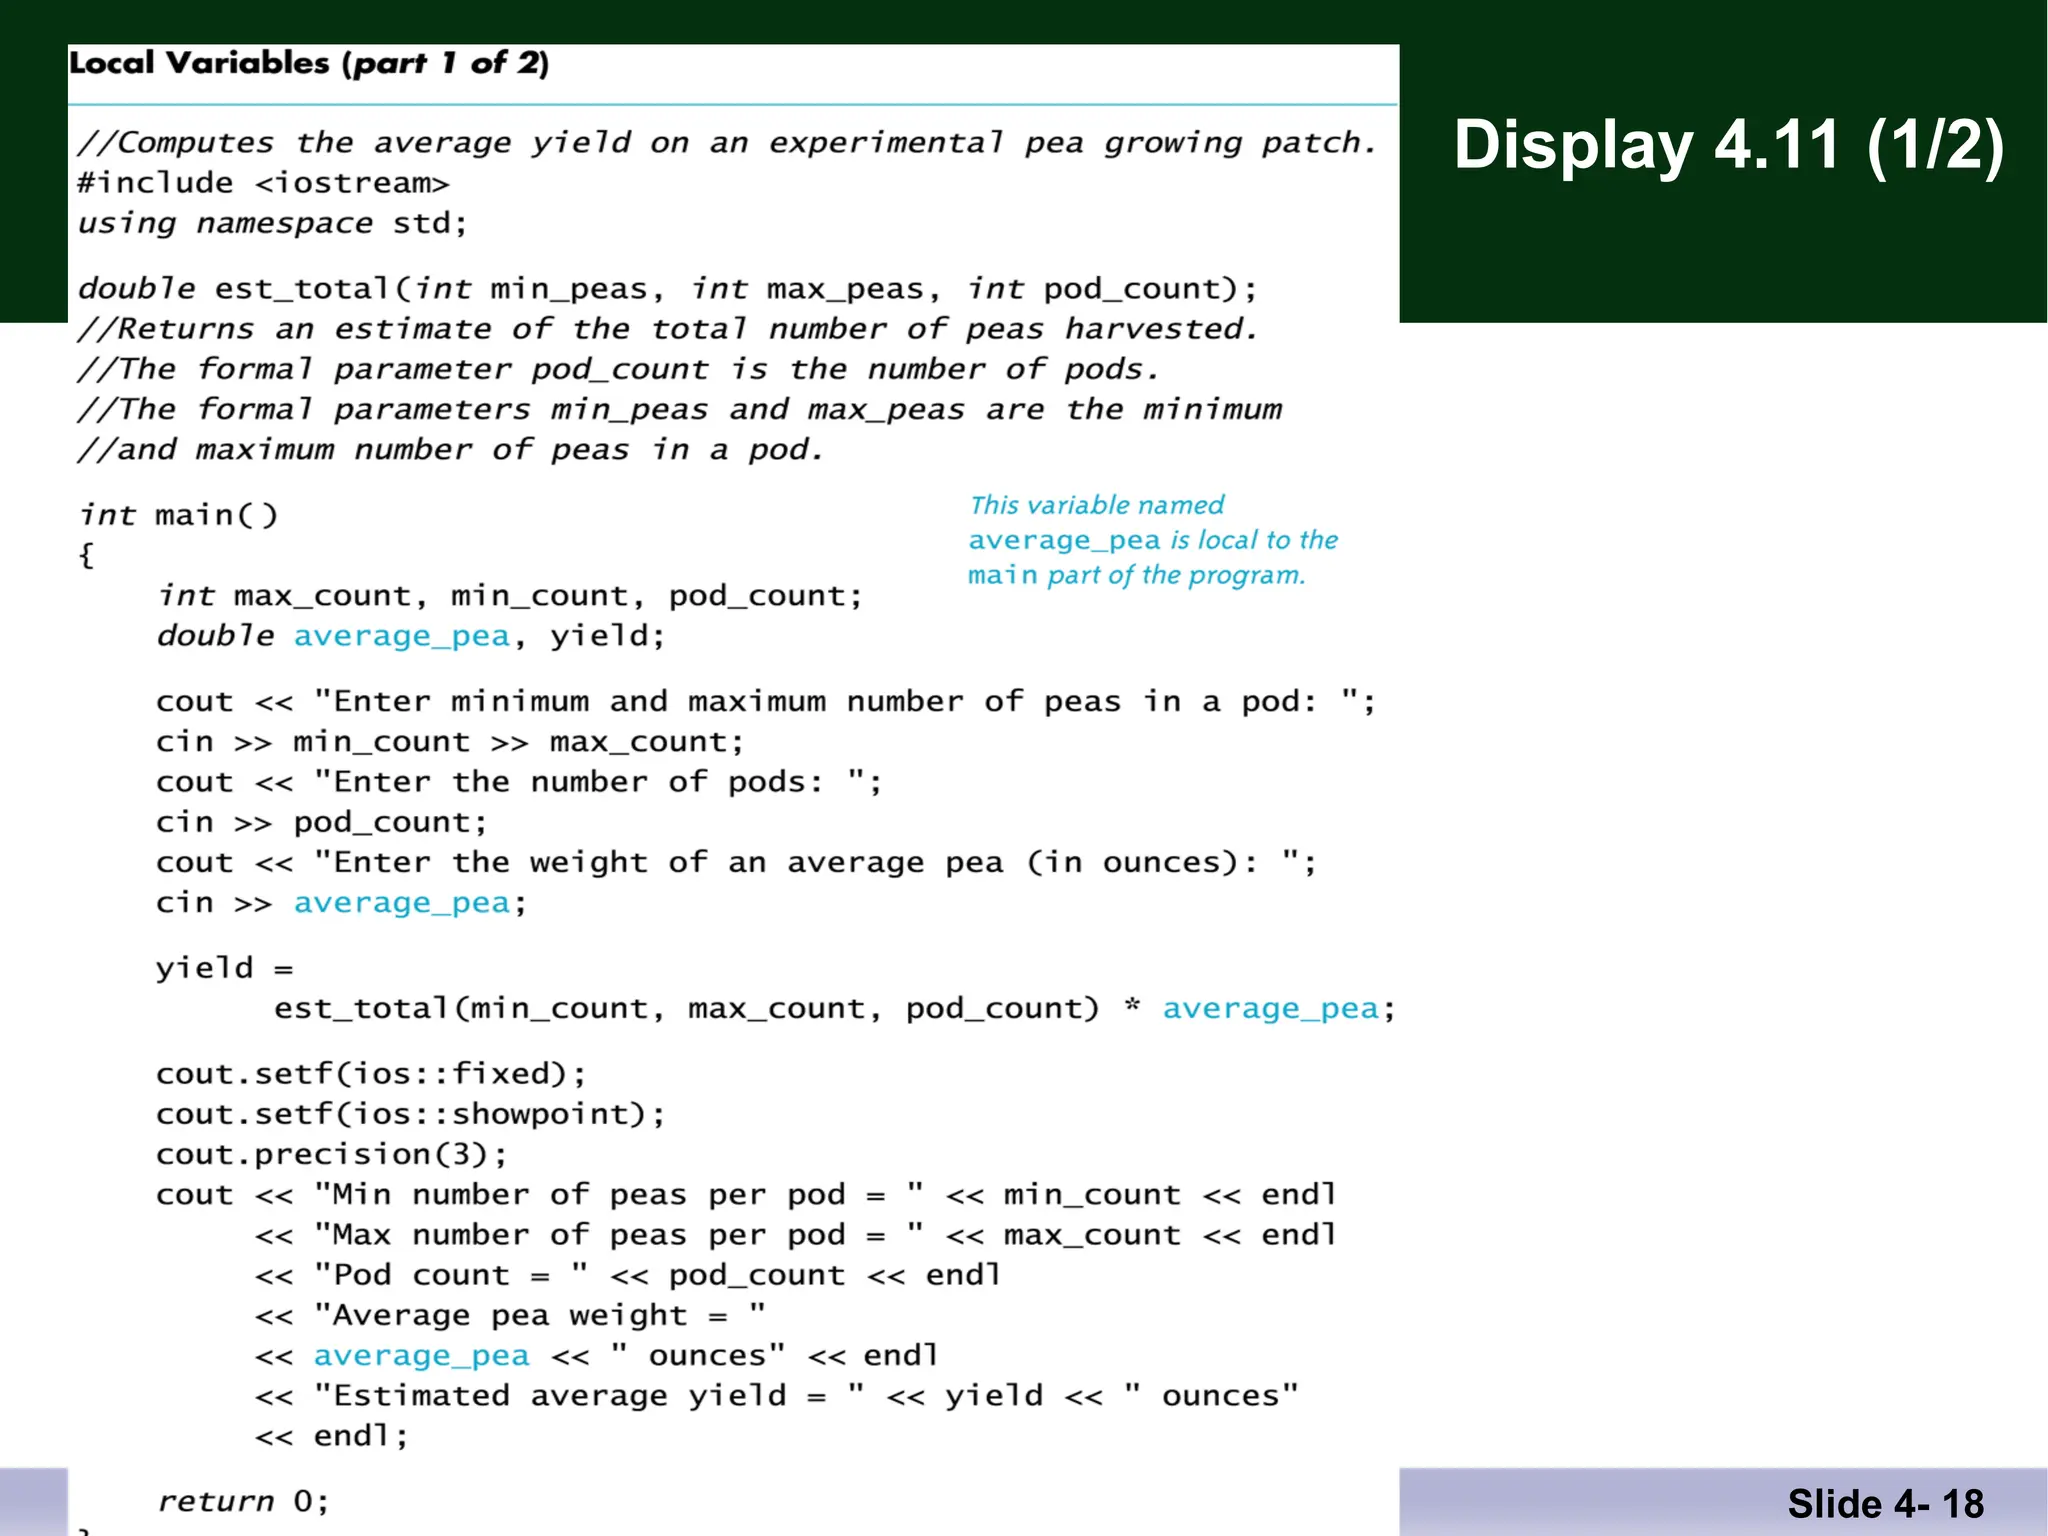Click the '//The formal parameters min_peas' comment line

click(680, 410)
